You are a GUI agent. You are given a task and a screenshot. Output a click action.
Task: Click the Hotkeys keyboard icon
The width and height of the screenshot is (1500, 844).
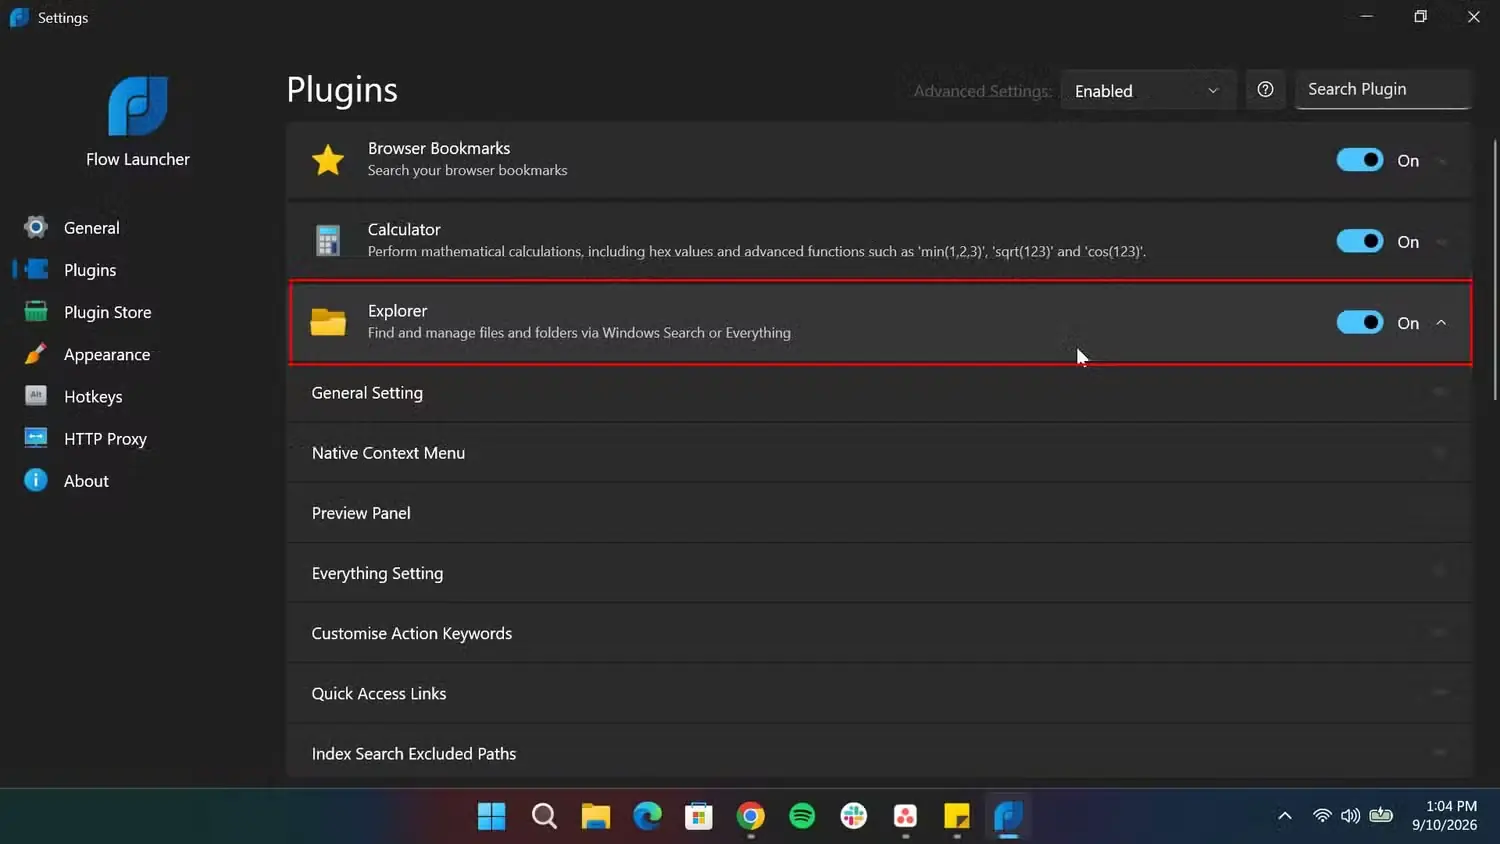pyautogui.click(x=36, y=396)
